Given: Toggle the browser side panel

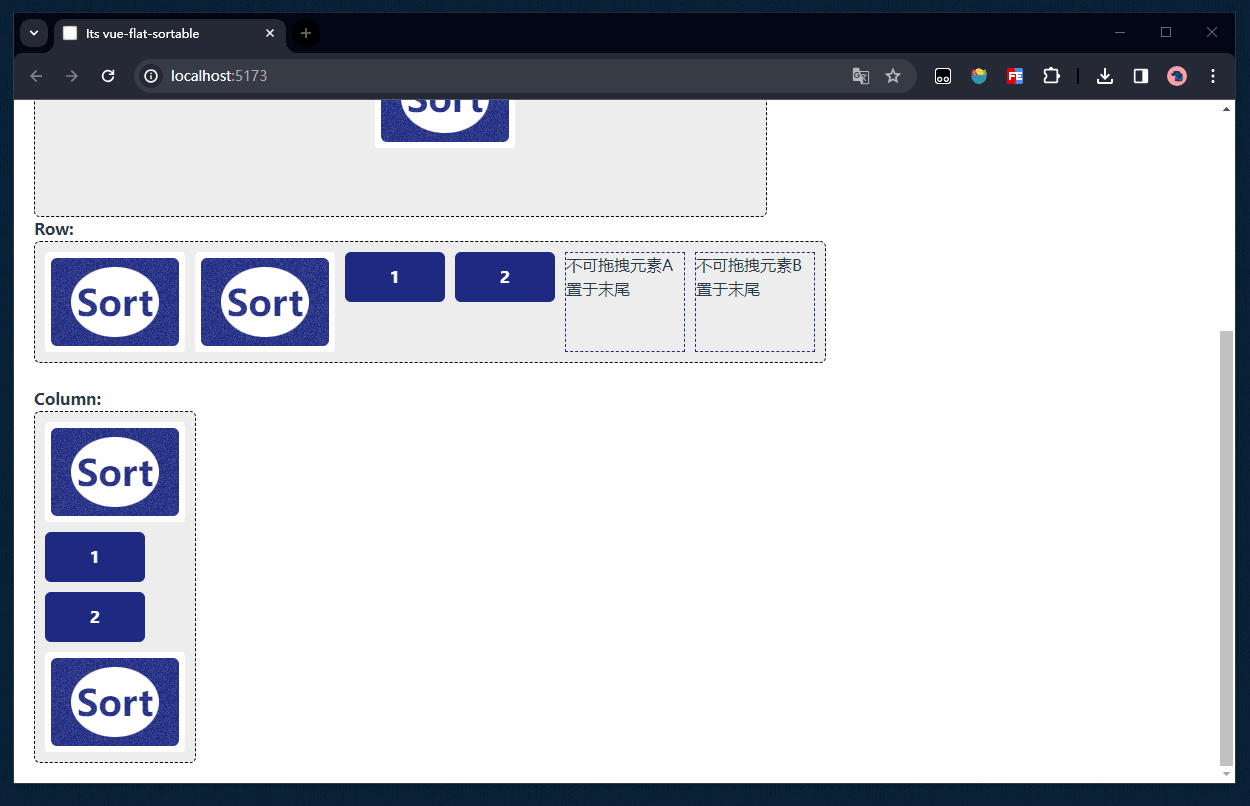Looking at the screenshot, I should tap(1140, 75).
